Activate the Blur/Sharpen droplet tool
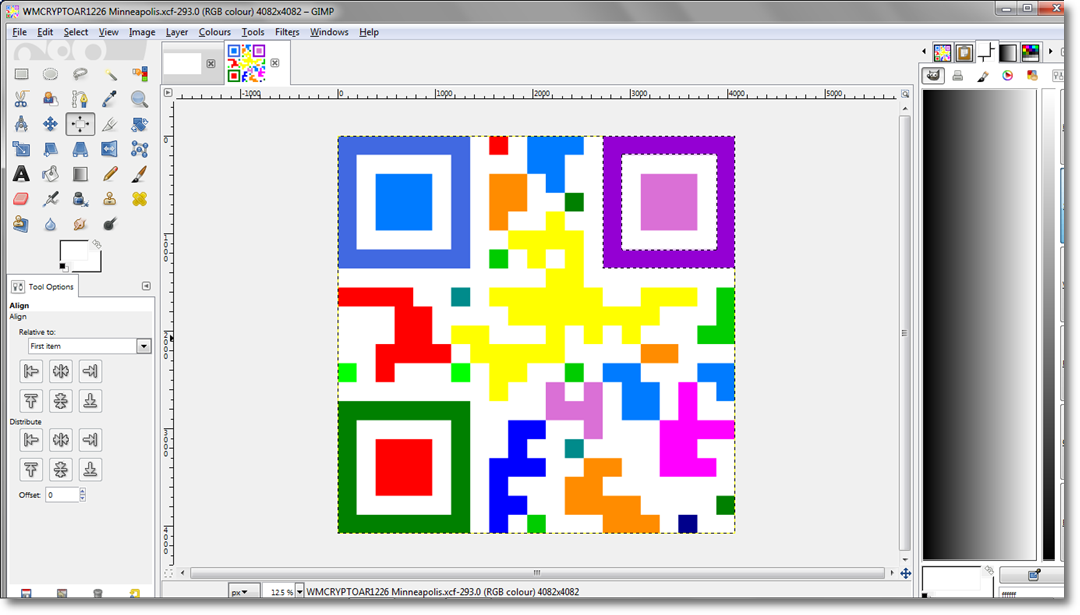Viewport: 1080px width, 615px height. coord(50,224)
